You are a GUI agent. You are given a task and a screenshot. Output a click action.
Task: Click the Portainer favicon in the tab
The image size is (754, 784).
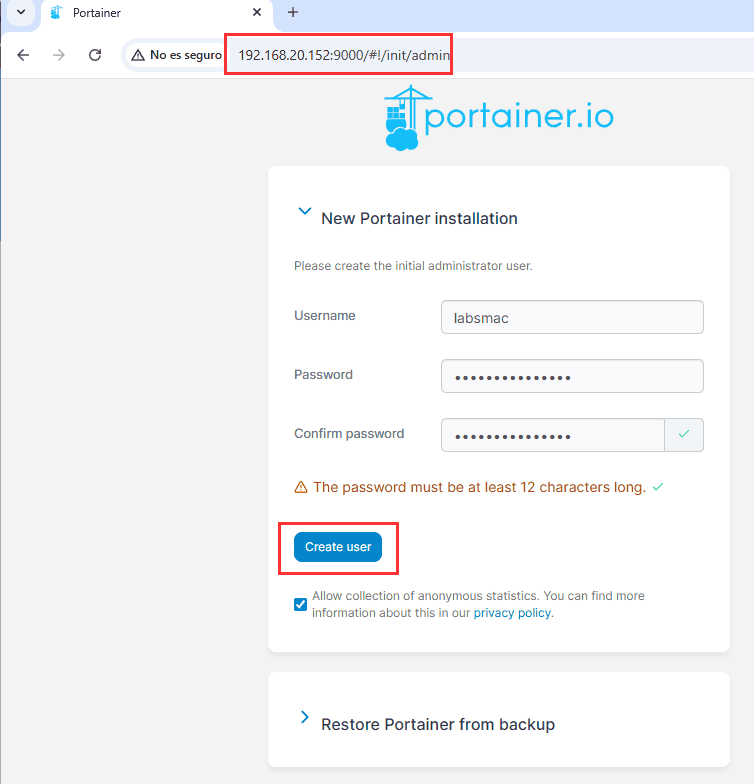click(56, 13)
